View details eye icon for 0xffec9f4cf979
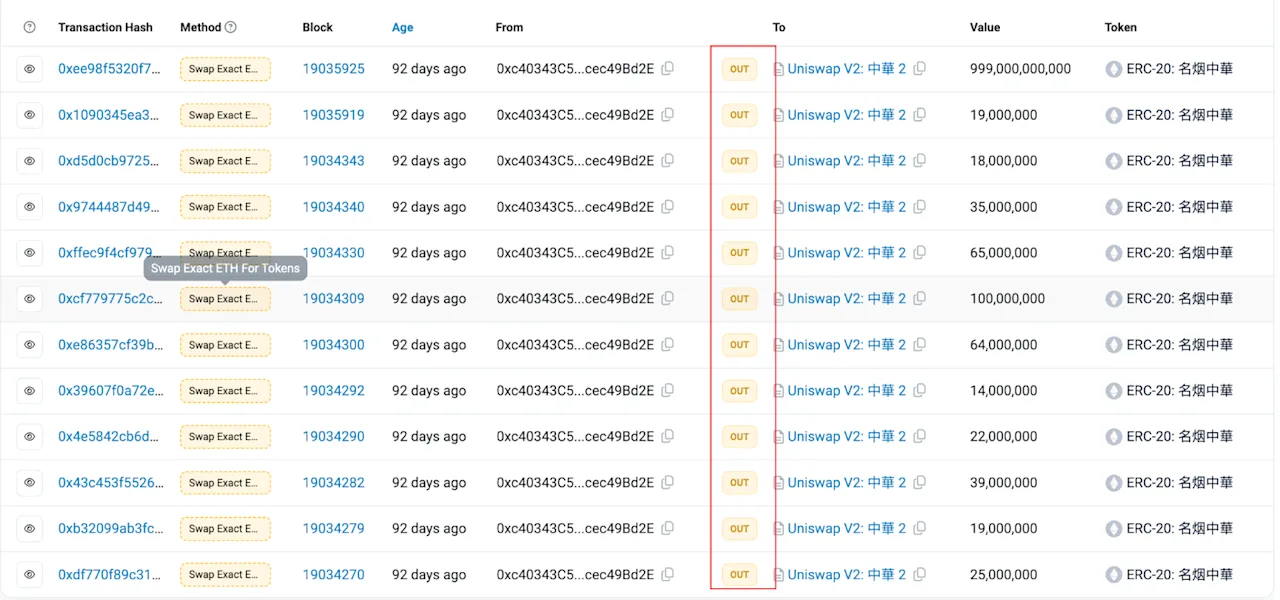Viewport: 1280px width, 600px height. click(x=29, y=253)
